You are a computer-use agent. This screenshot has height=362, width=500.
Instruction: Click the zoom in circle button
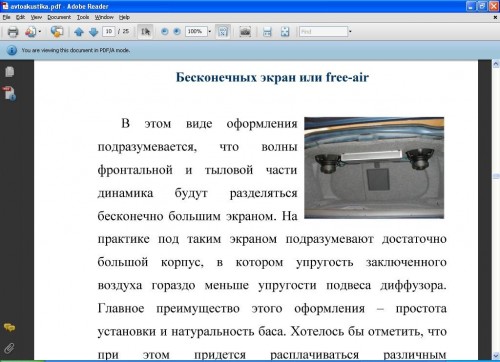click(177, 32)
